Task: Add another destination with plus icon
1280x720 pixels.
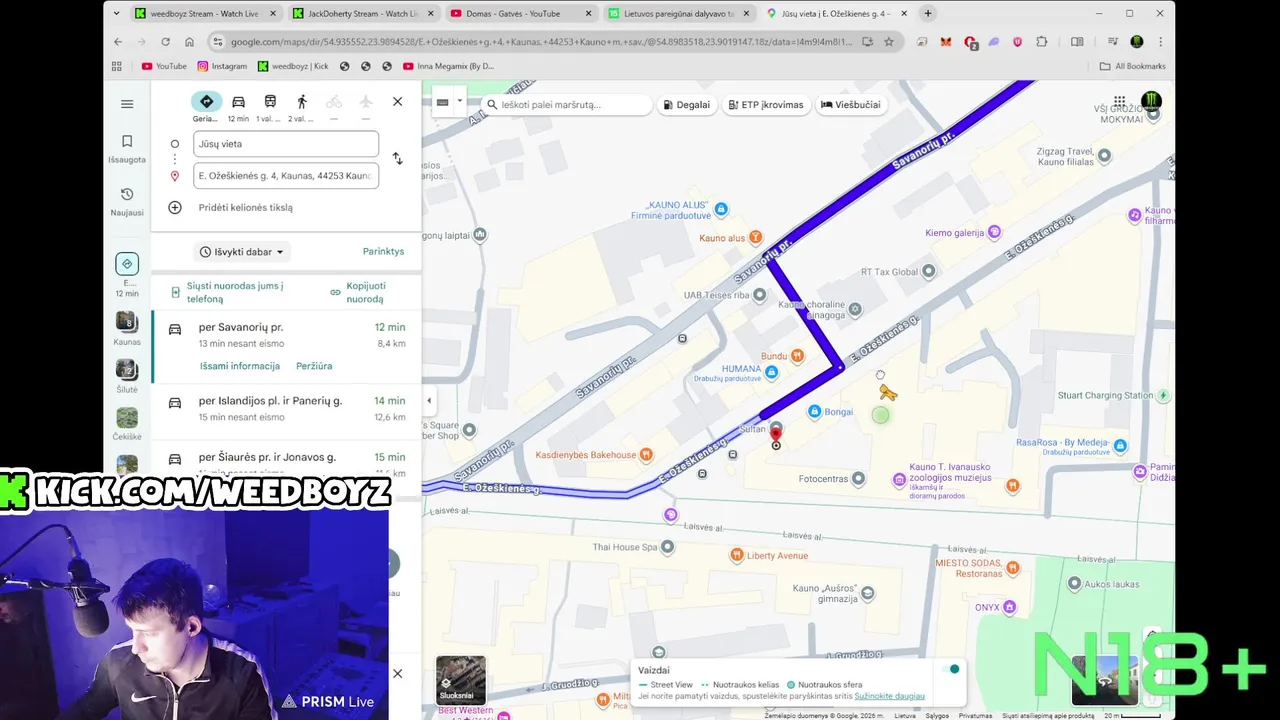Action: (175, 207)
